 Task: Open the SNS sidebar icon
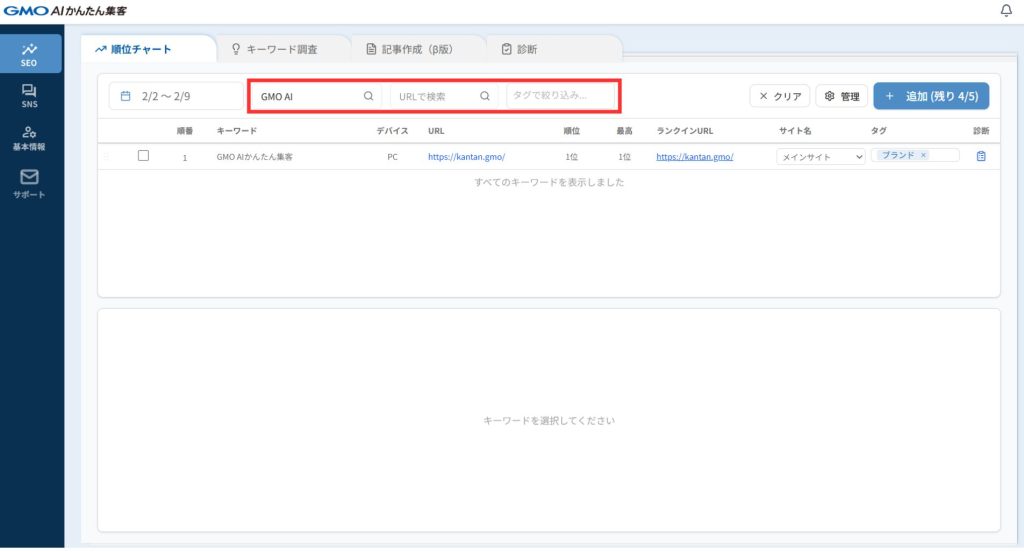[x=30, y=96]
